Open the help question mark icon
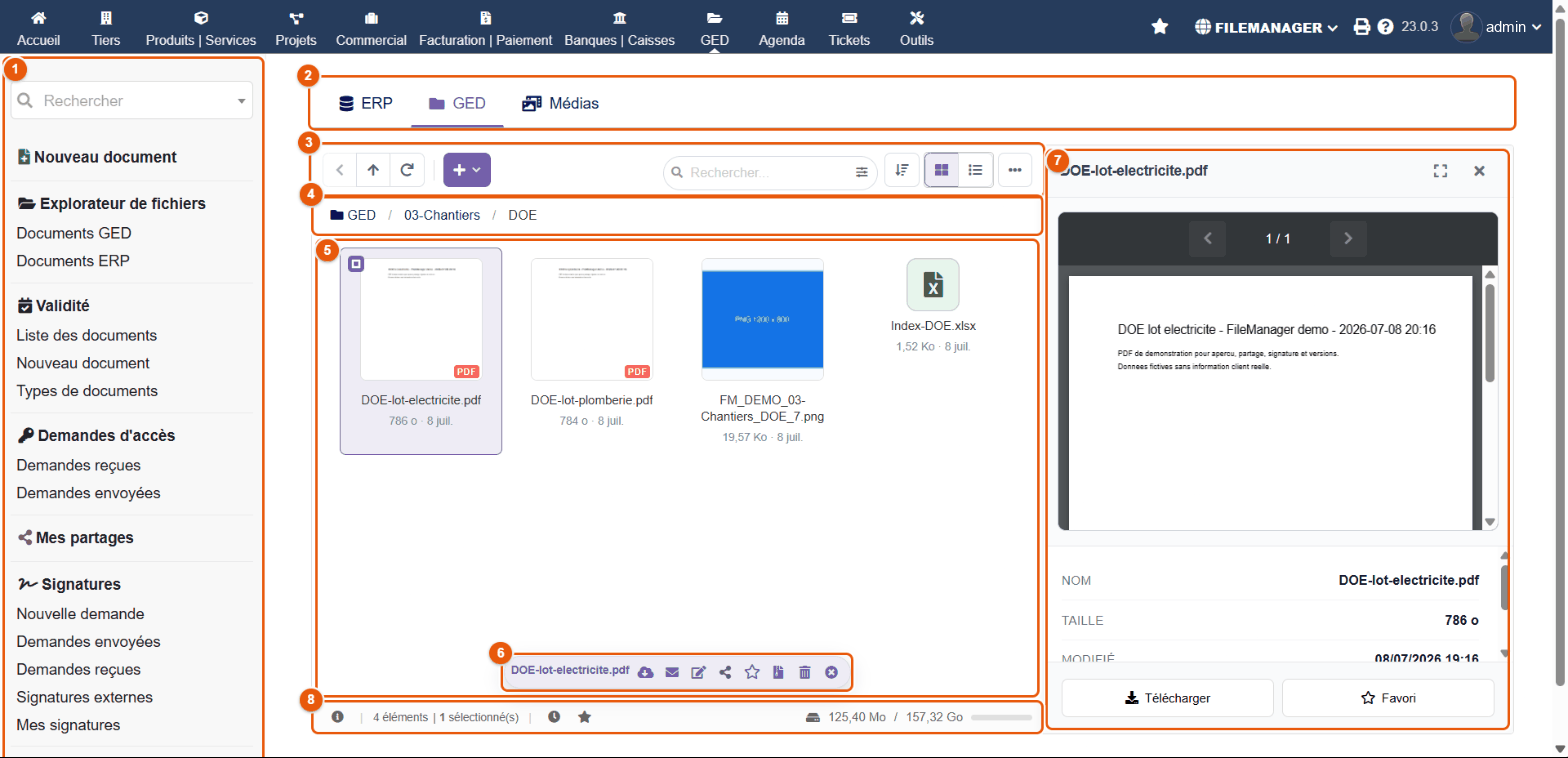Viewport: 1568px width, 758px height. [1385, 27]
